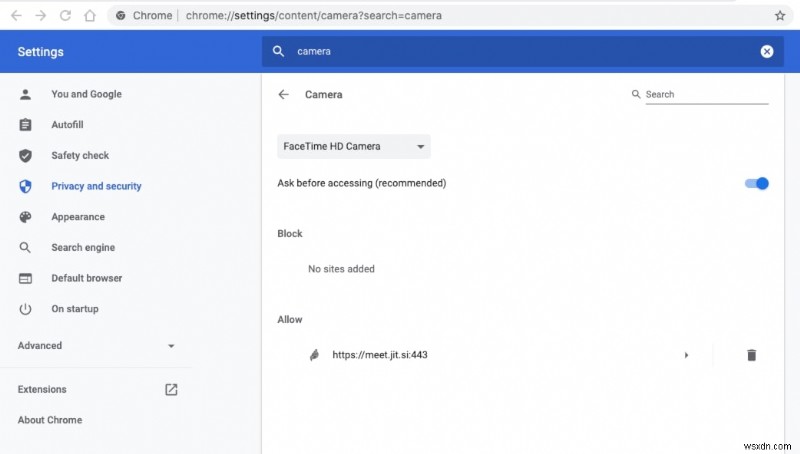Select https://meet.jit.si:443 entry text
The image size is (800, 454).
coord(380,355)
